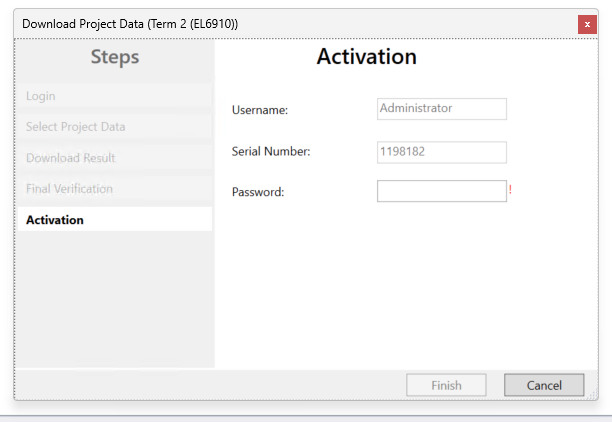612x422 pixels.
Task: Click the Finish button
Action: 446,385
